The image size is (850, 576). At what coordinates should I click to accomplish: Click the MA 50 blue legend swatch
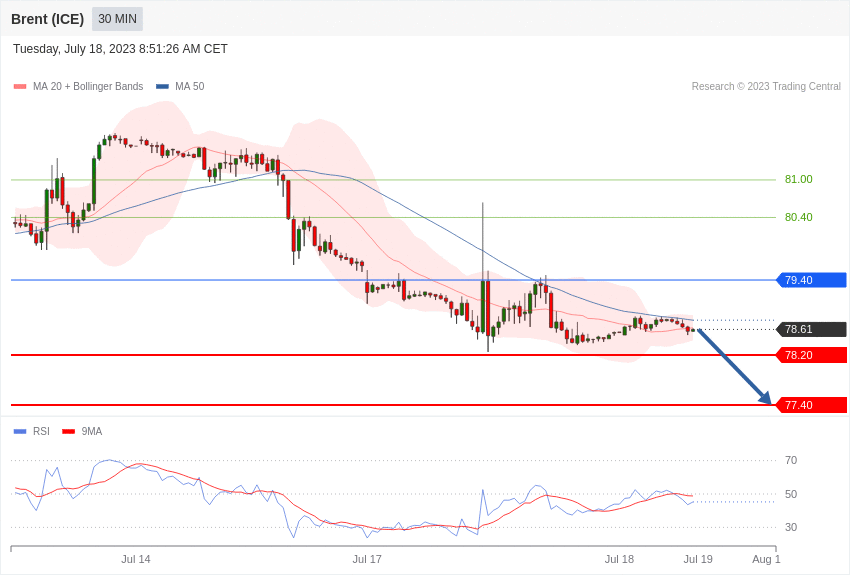pos(162,86)
